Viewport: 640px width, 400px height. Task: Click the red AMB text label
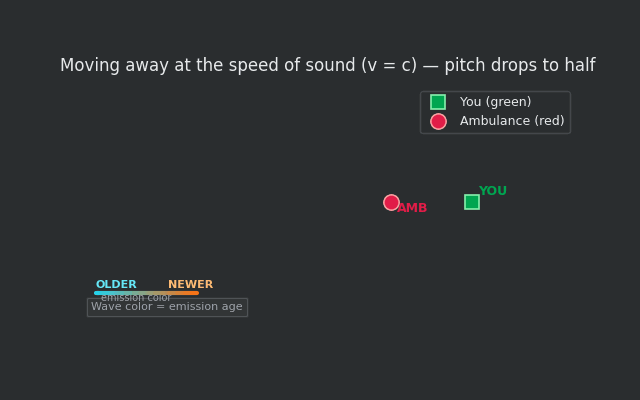pos(412,208)
